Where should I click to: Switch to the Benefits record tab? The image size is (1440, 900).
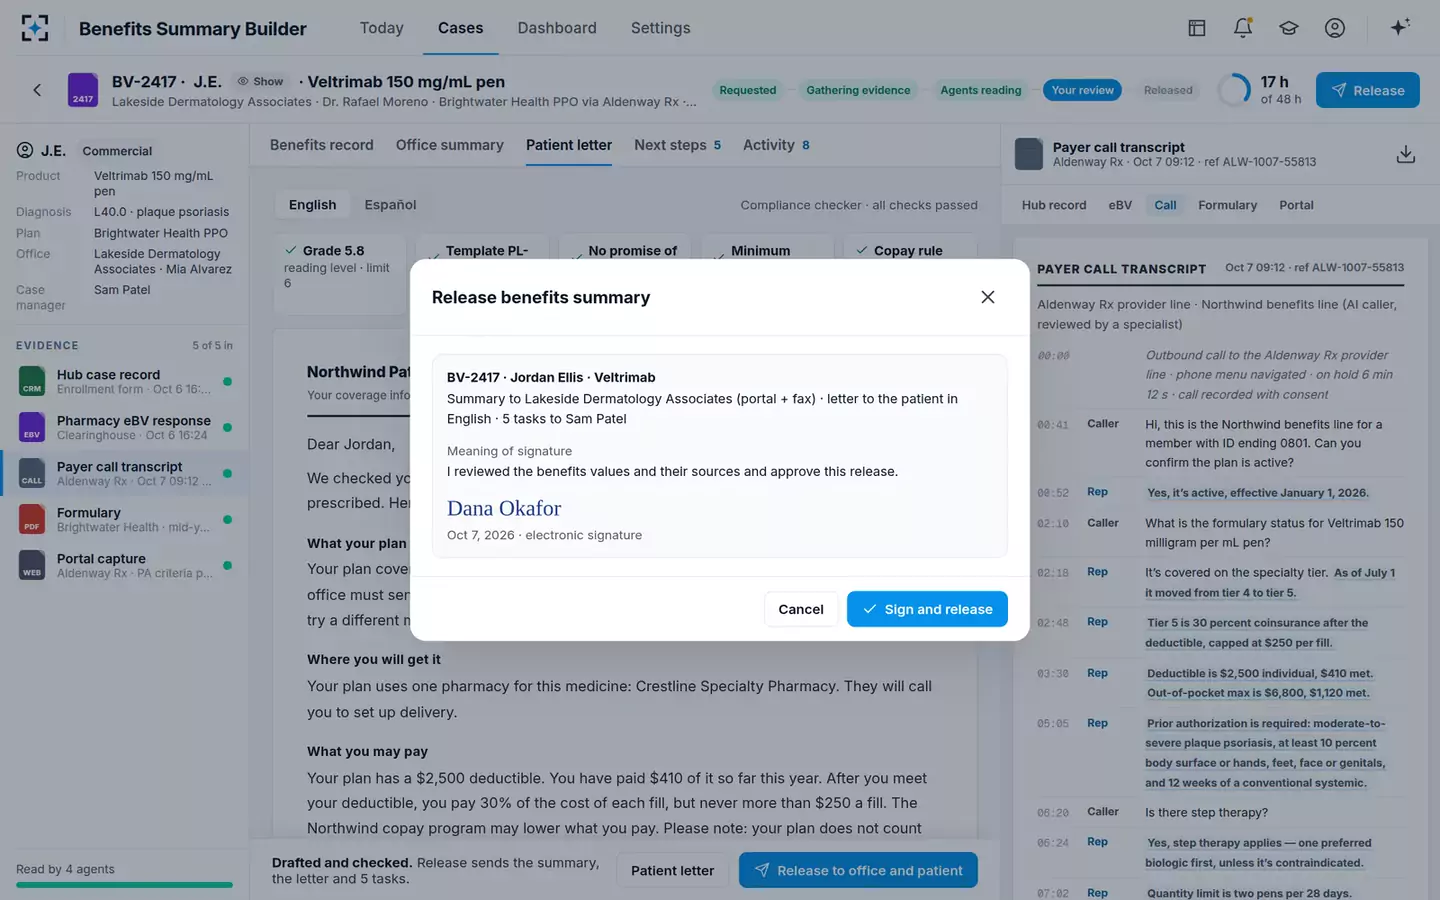(x=322, y=145)
